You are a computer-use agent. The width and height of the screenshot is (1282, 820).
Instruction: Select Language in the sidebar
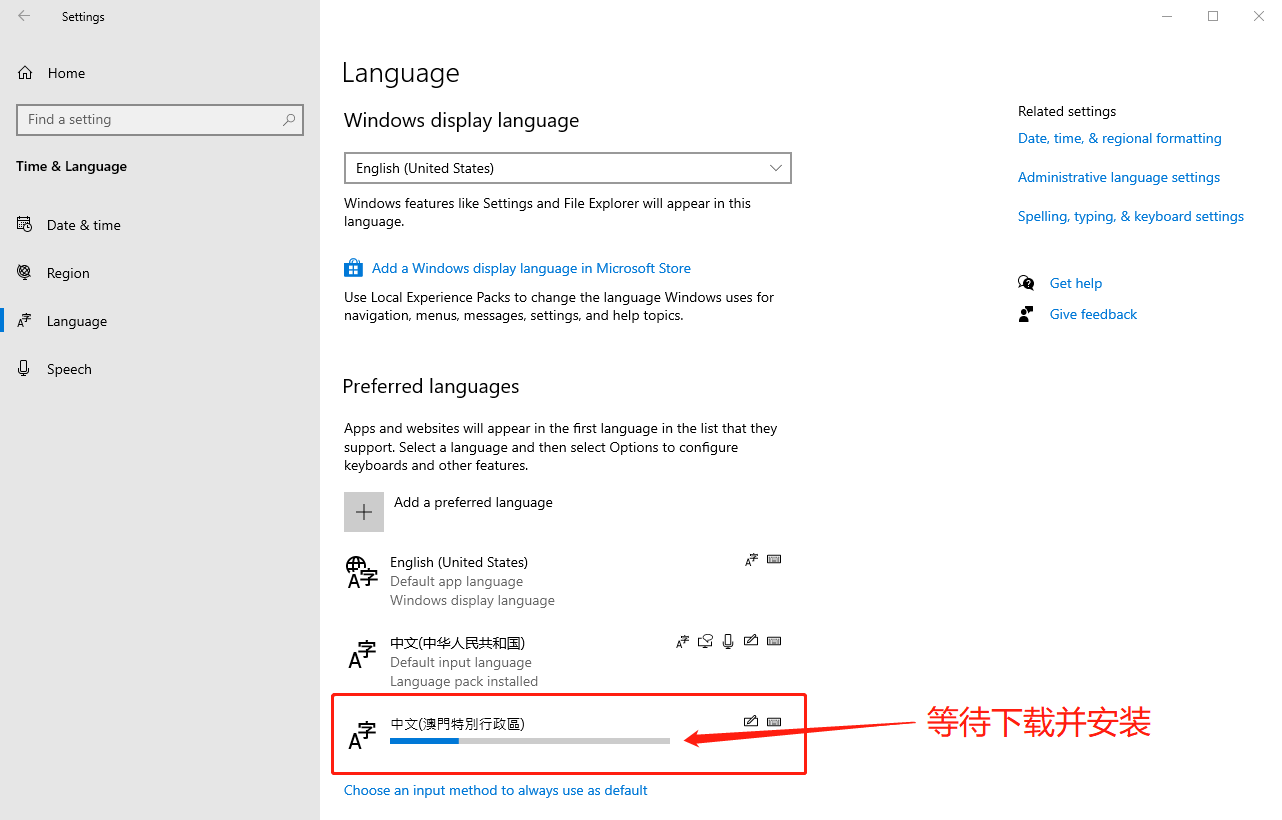pyautogui.click(x=160, y=321)
